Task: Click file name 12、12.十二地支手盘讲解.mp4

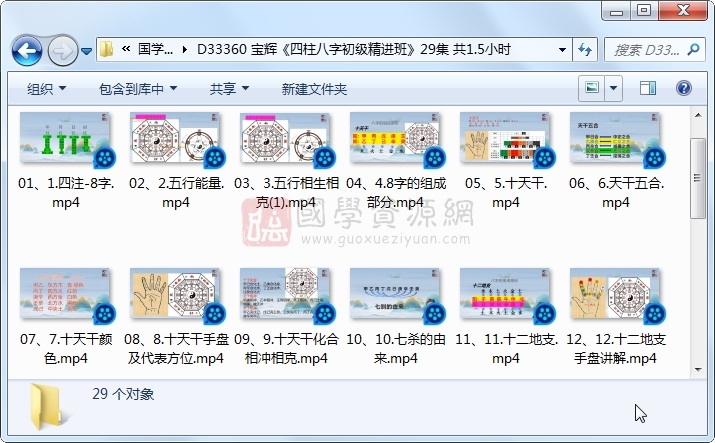Action: point(616,348)
